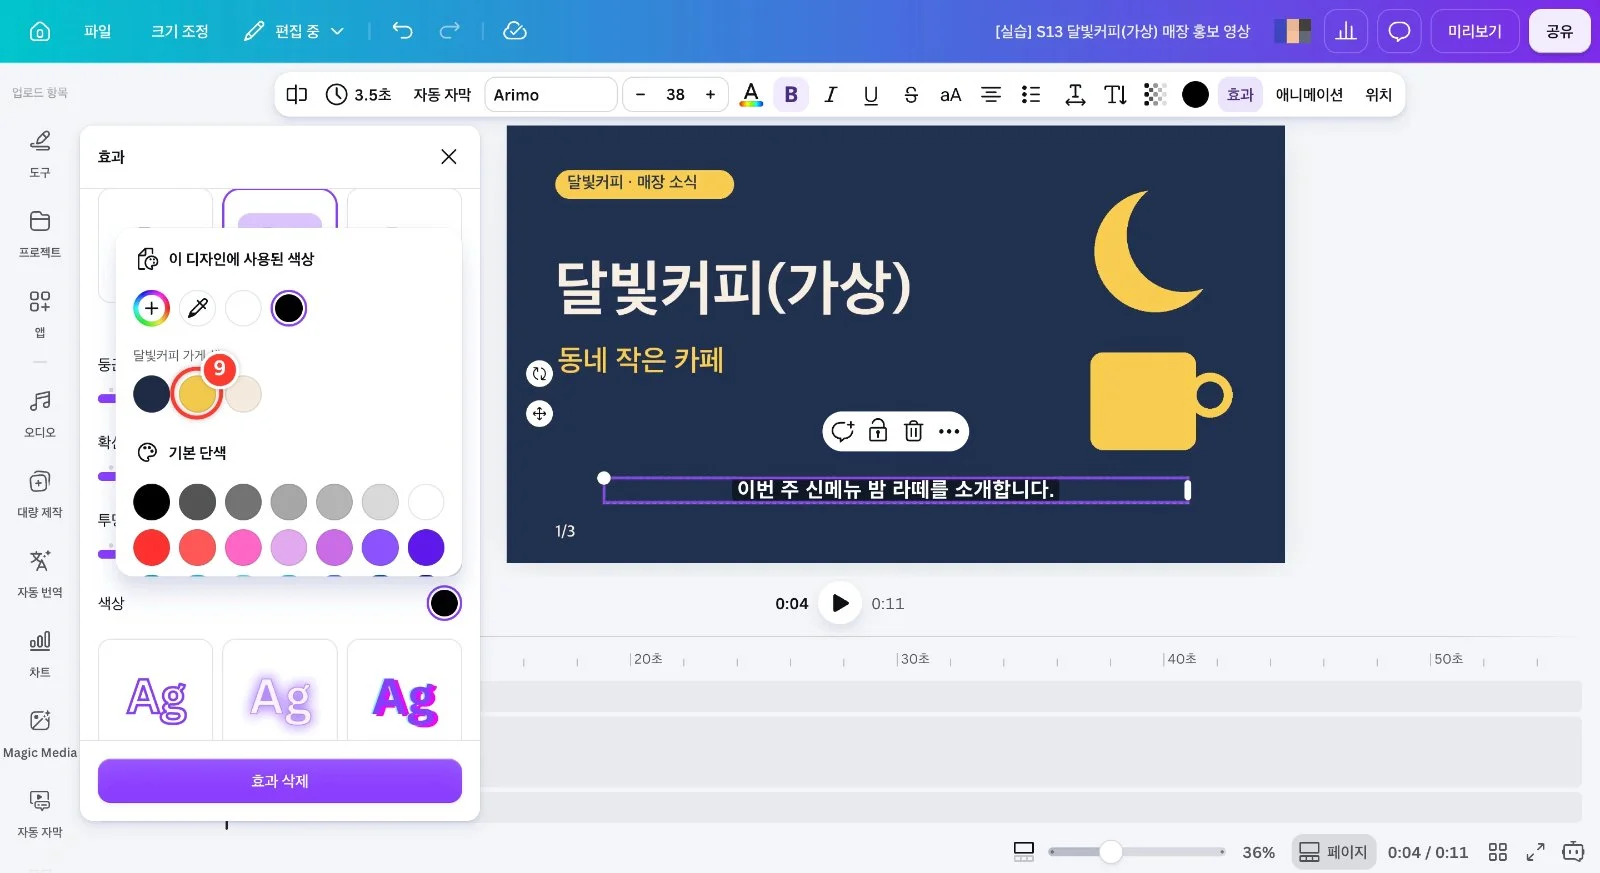Lock the selected element
This screenshot has height=873, width=1600.
coord(877,431)
